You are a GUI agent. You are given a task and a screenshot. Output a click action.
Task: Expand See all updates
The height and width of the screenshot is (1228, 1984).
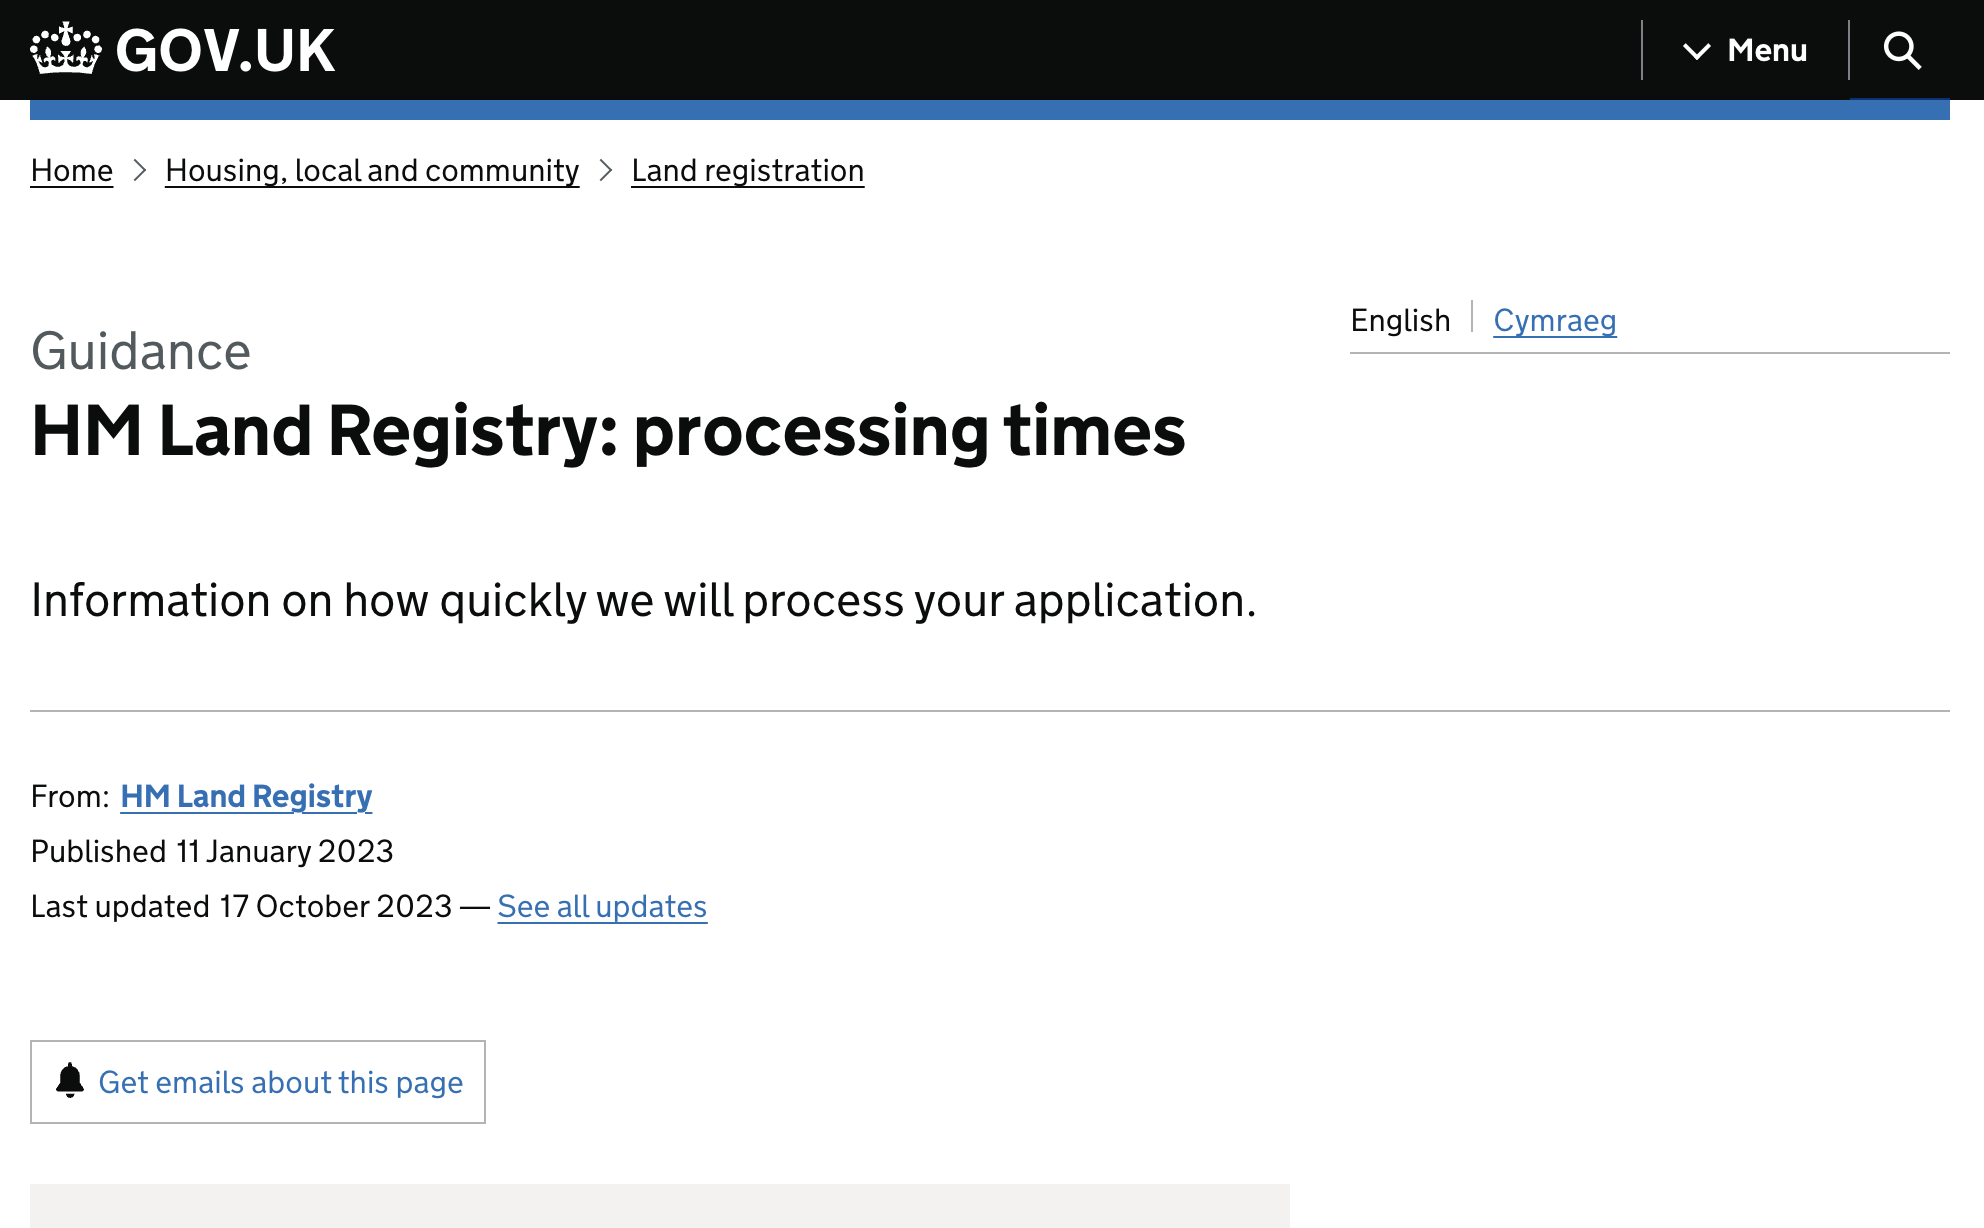coord(601,906)
